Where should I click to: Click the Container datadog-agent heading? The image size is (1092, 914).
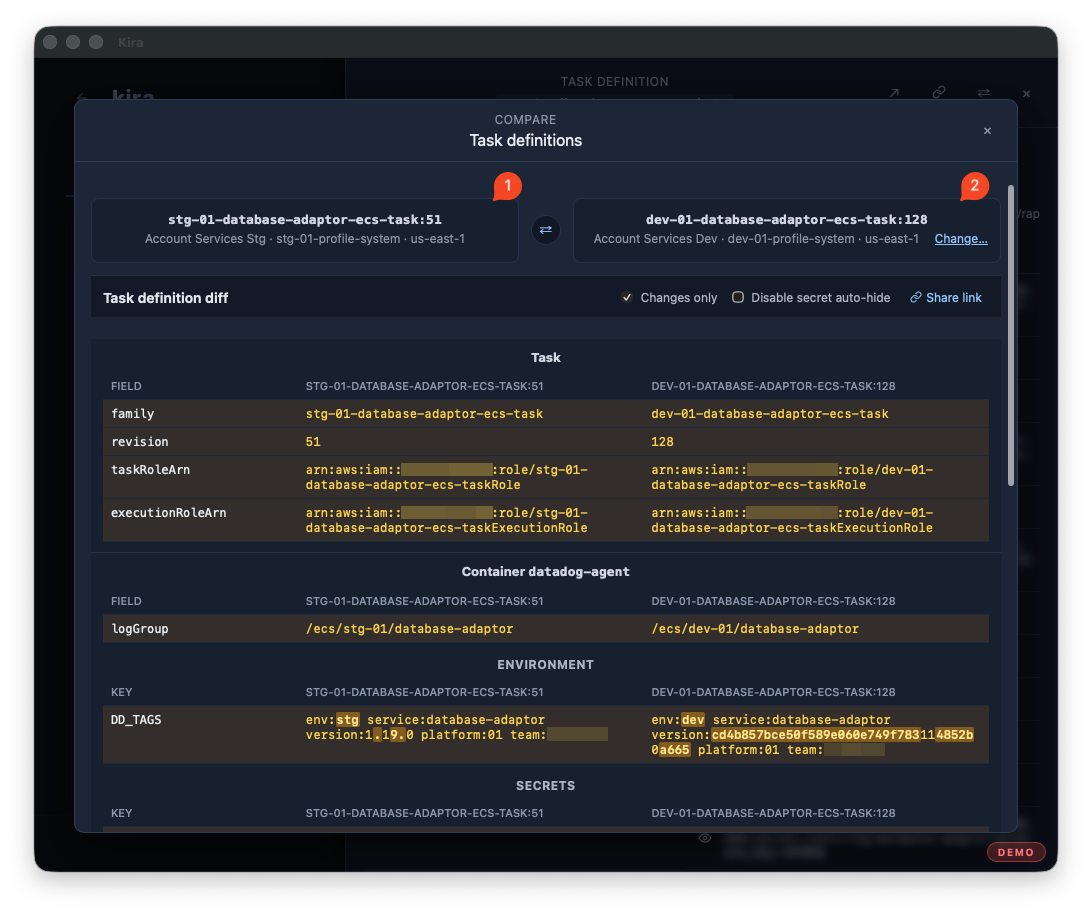click(545, 572)
